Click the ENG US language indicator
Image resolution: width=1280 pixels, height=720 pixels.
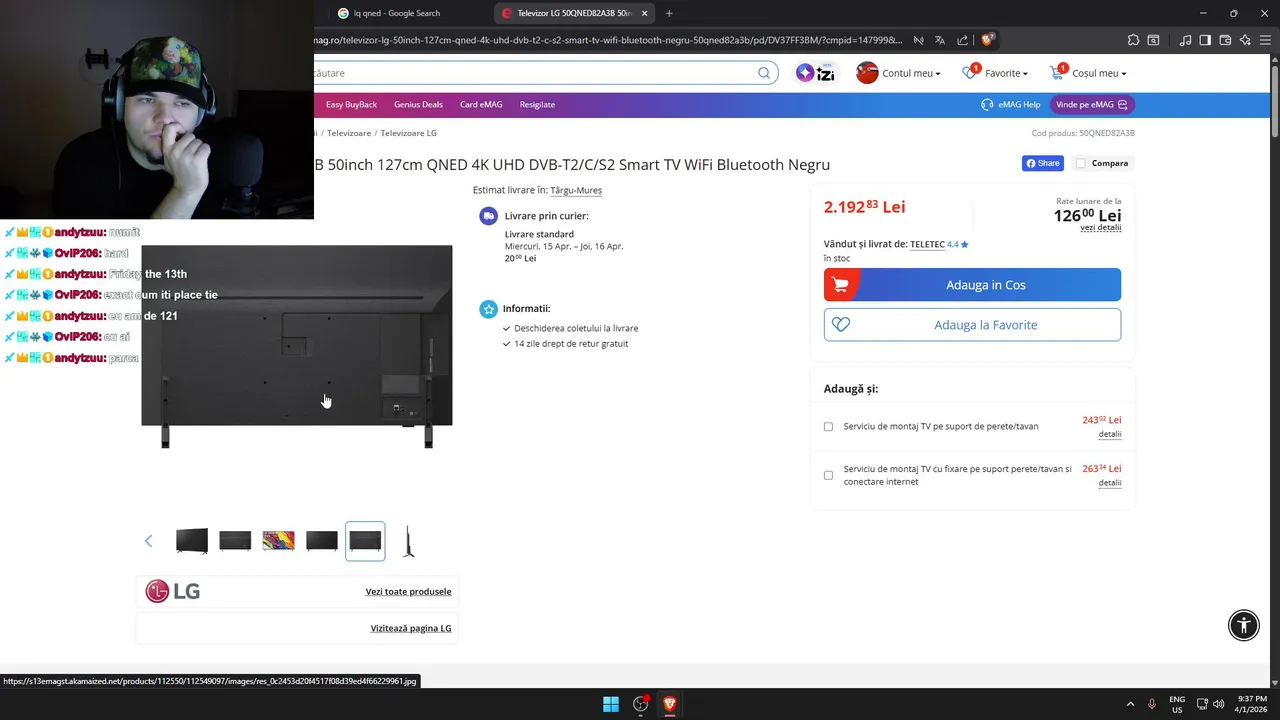point(1177,704)
